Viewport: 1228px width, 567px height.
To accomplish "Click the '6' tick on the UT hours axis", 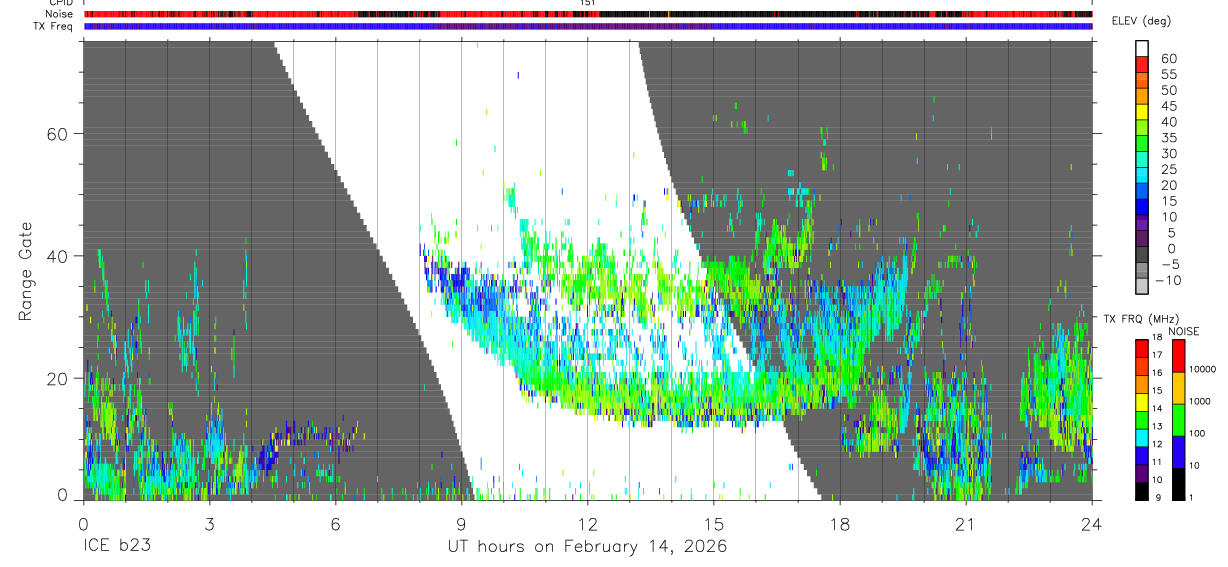I will [335, 524].
